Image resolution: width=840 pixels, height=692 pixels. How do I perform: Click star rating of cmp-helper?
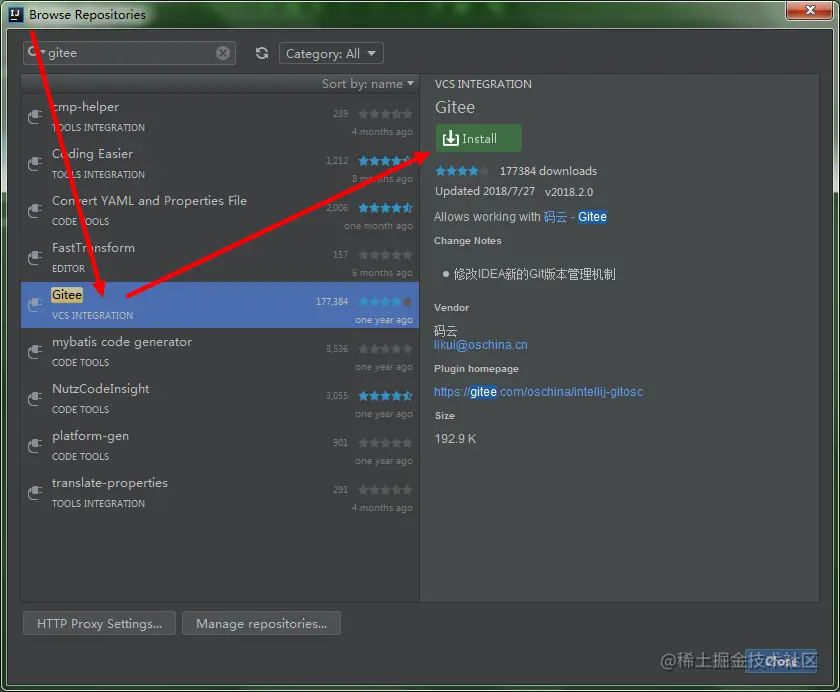pyautogui.click(x=385, y=114)
